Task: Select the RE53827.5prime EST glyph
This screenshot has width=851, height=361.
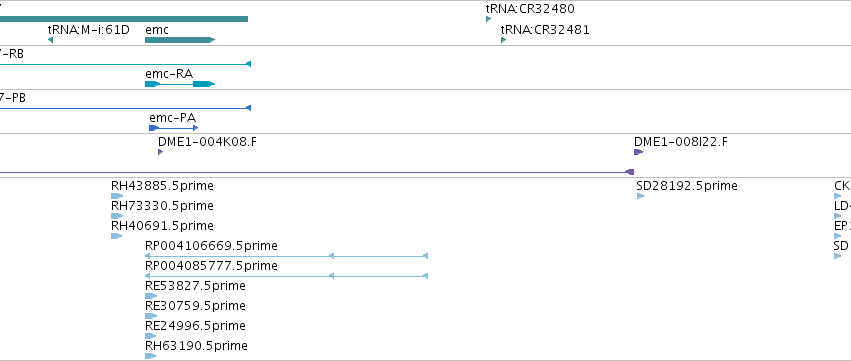Action: point(151,296)
